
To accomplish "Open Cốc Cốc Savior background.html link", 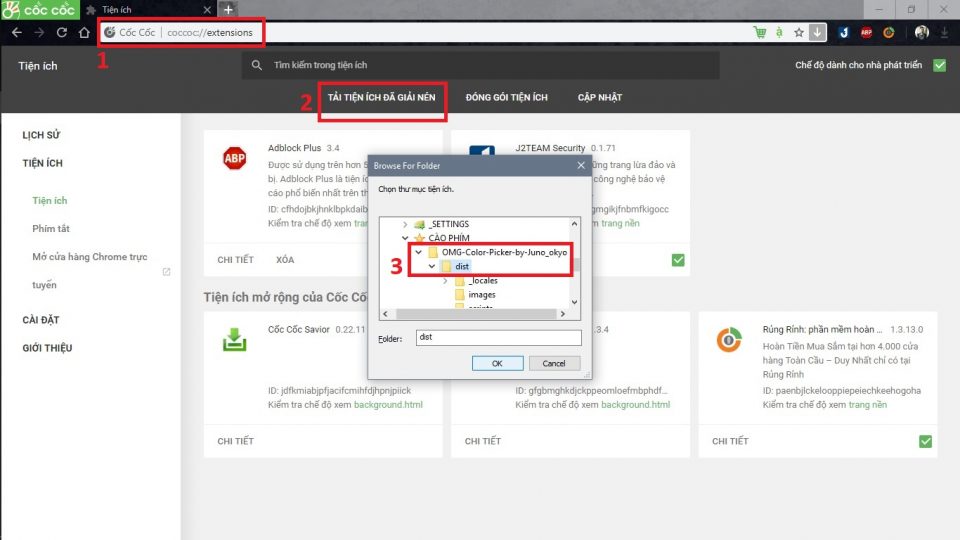I will pos(388,405).
